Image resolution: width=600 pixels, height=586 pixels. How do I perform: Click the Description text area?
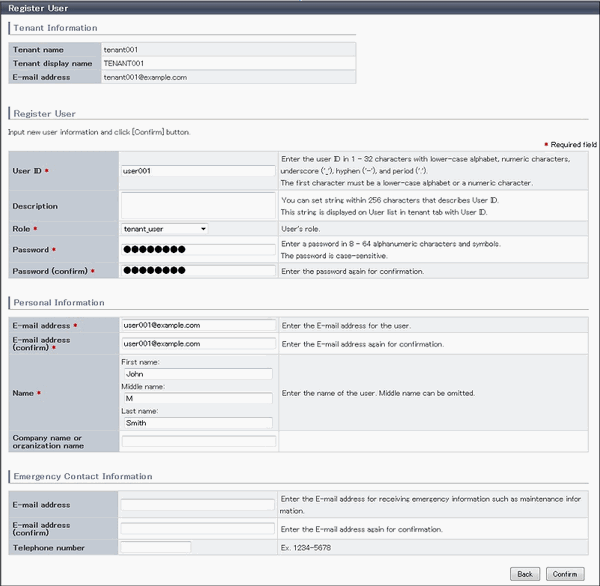198,206
